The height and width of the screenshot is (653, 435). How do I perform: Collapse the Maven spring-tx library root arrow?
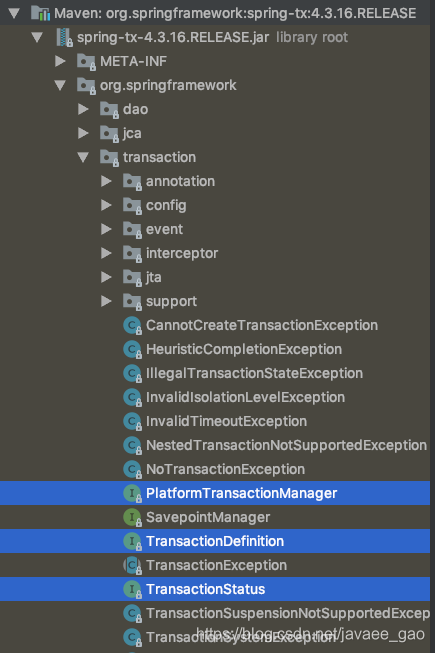pyautogui.click(x=14, y=13)
